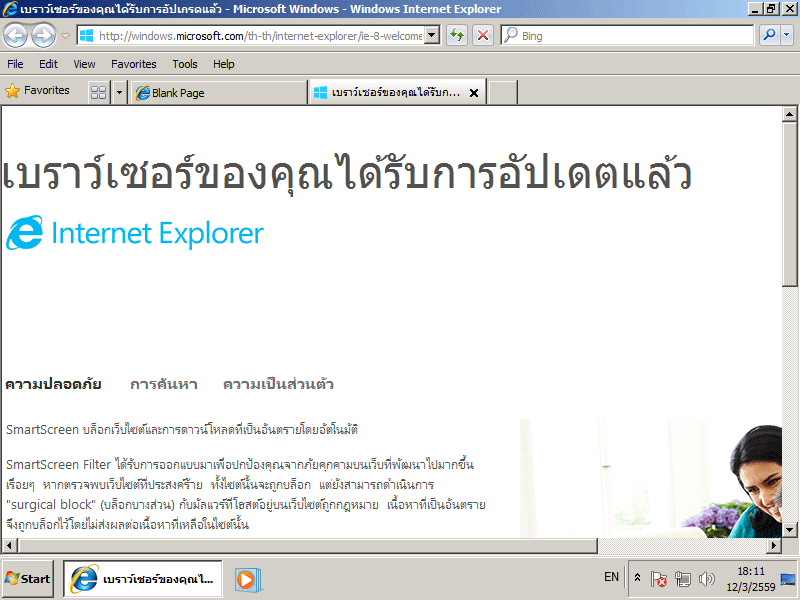Screen dimensions: 800x600
Task: Close the active welcome tab
Action: tap(474, 93)
